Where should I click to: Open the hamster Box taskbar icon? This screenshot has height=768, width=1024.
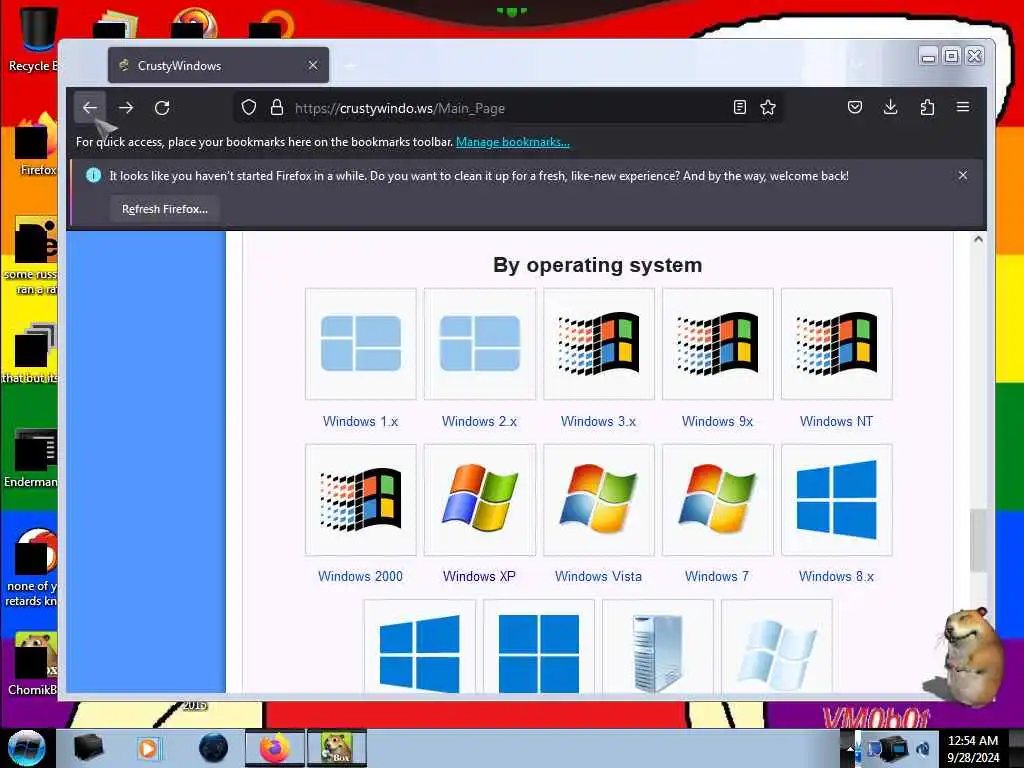(x=337, y=748)
